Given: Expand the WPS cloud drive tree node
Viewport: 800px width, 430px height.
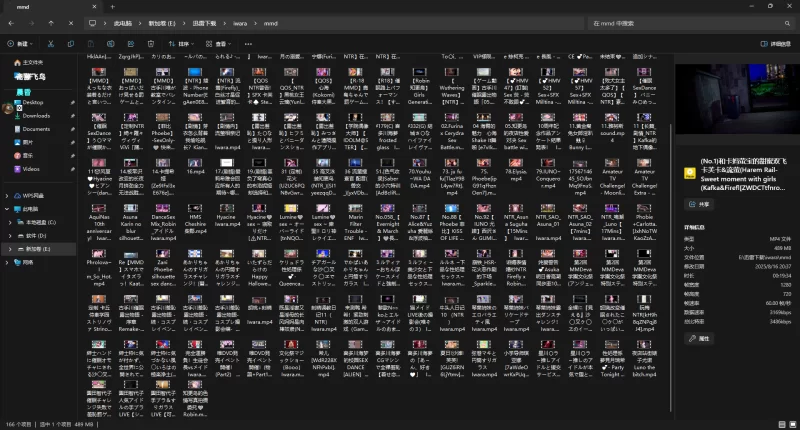Looking at the screenshot, I should pyautogui.click(x=7, y=195).
